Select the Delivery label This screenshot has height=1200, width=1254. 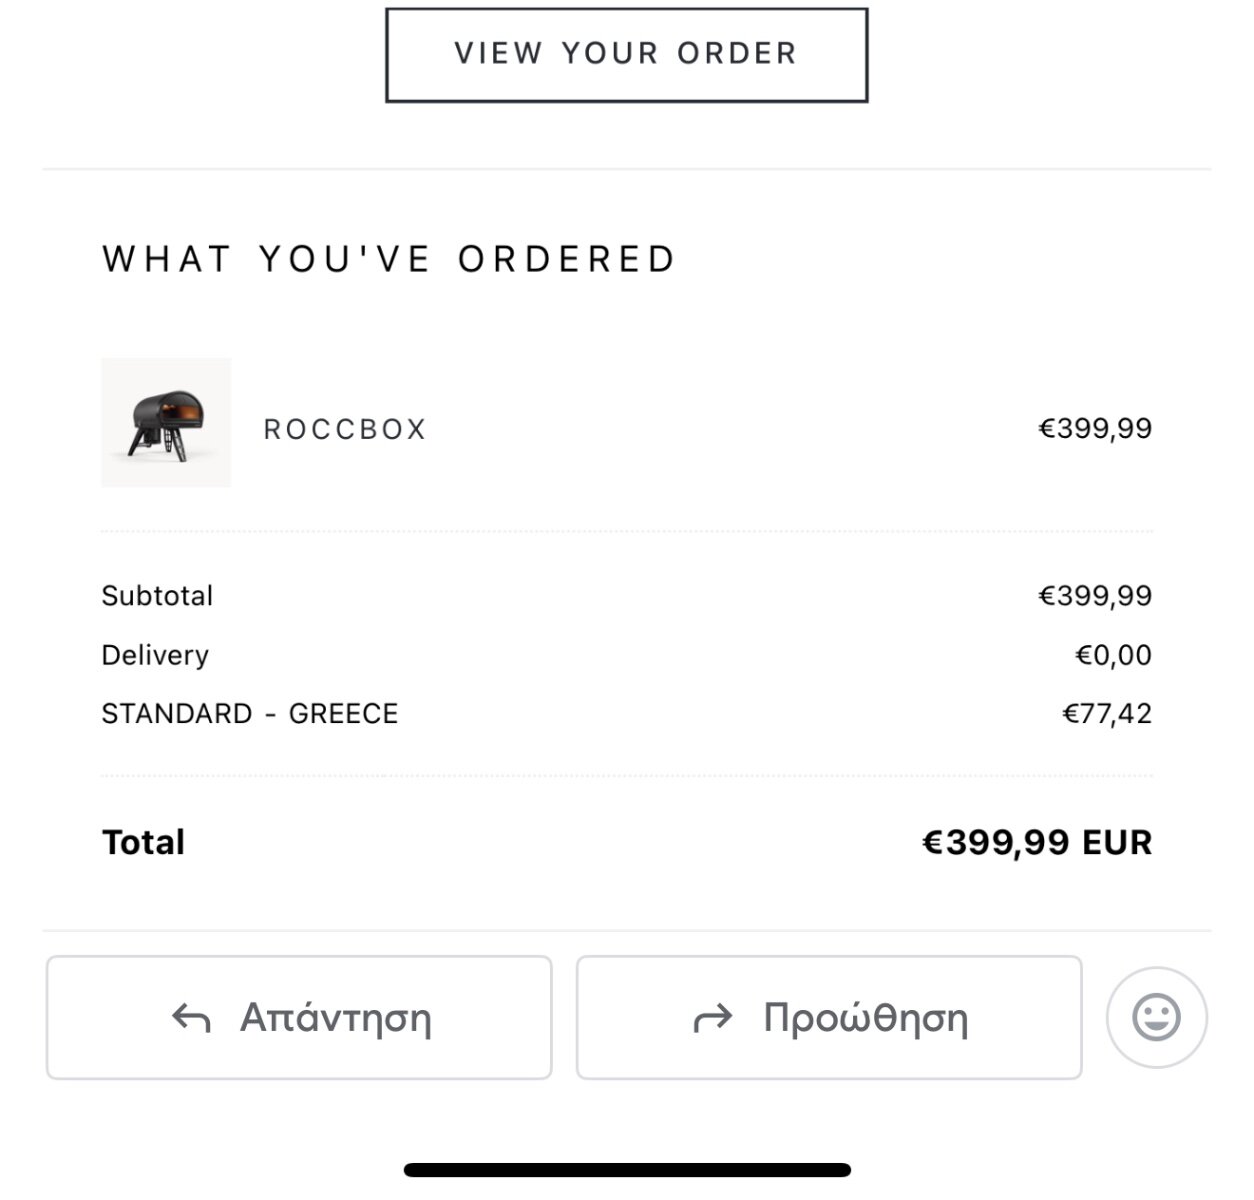point(155,655)
